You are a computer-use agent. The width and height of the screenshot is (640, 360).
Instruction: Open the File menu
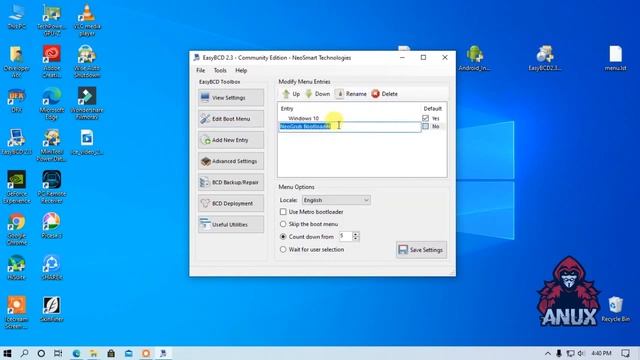[200, 70]
